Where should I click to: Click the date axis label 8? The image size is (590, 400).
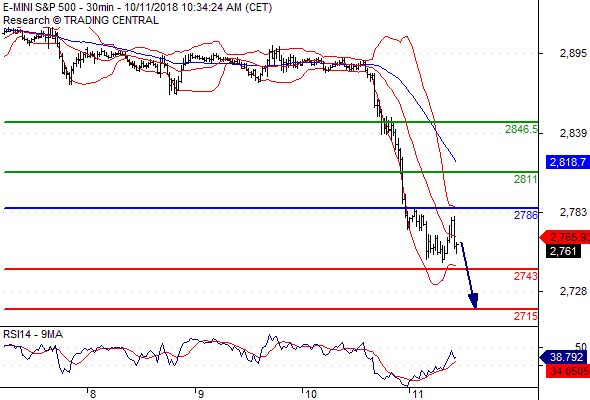tap(93, 394)
